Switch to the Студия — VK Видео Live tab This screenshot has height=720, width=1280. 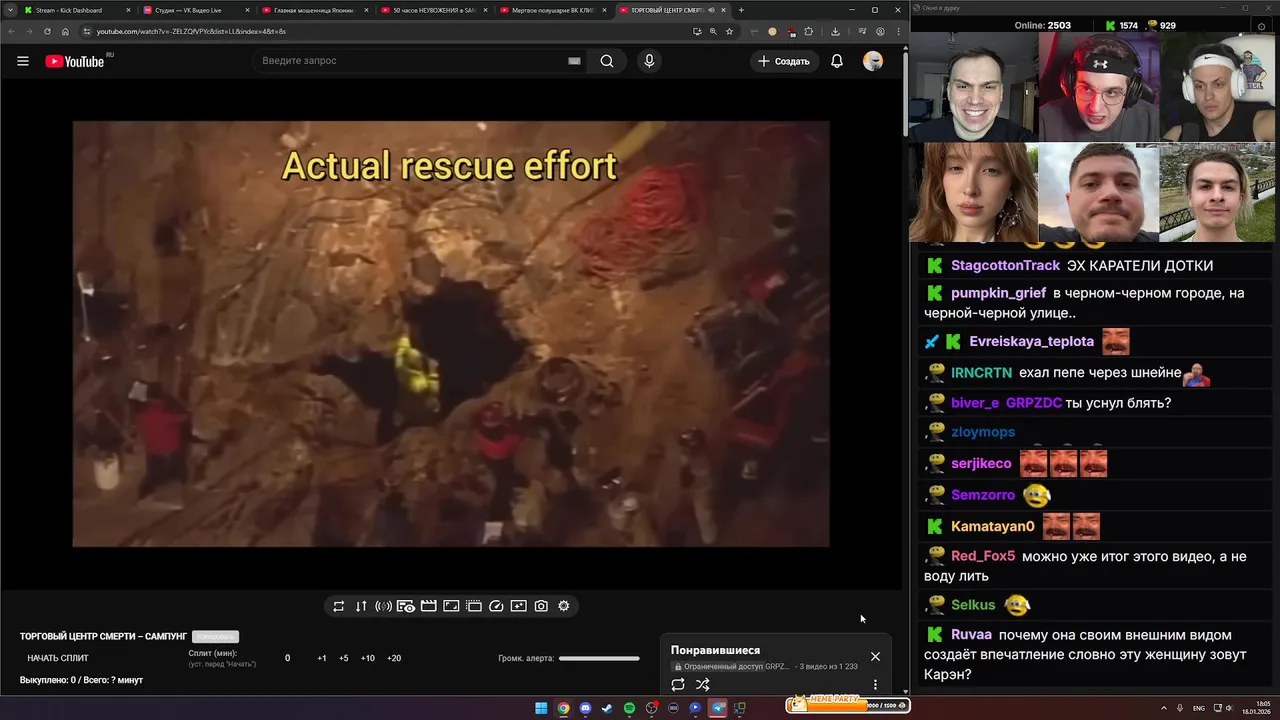click(x=195, y=10)
